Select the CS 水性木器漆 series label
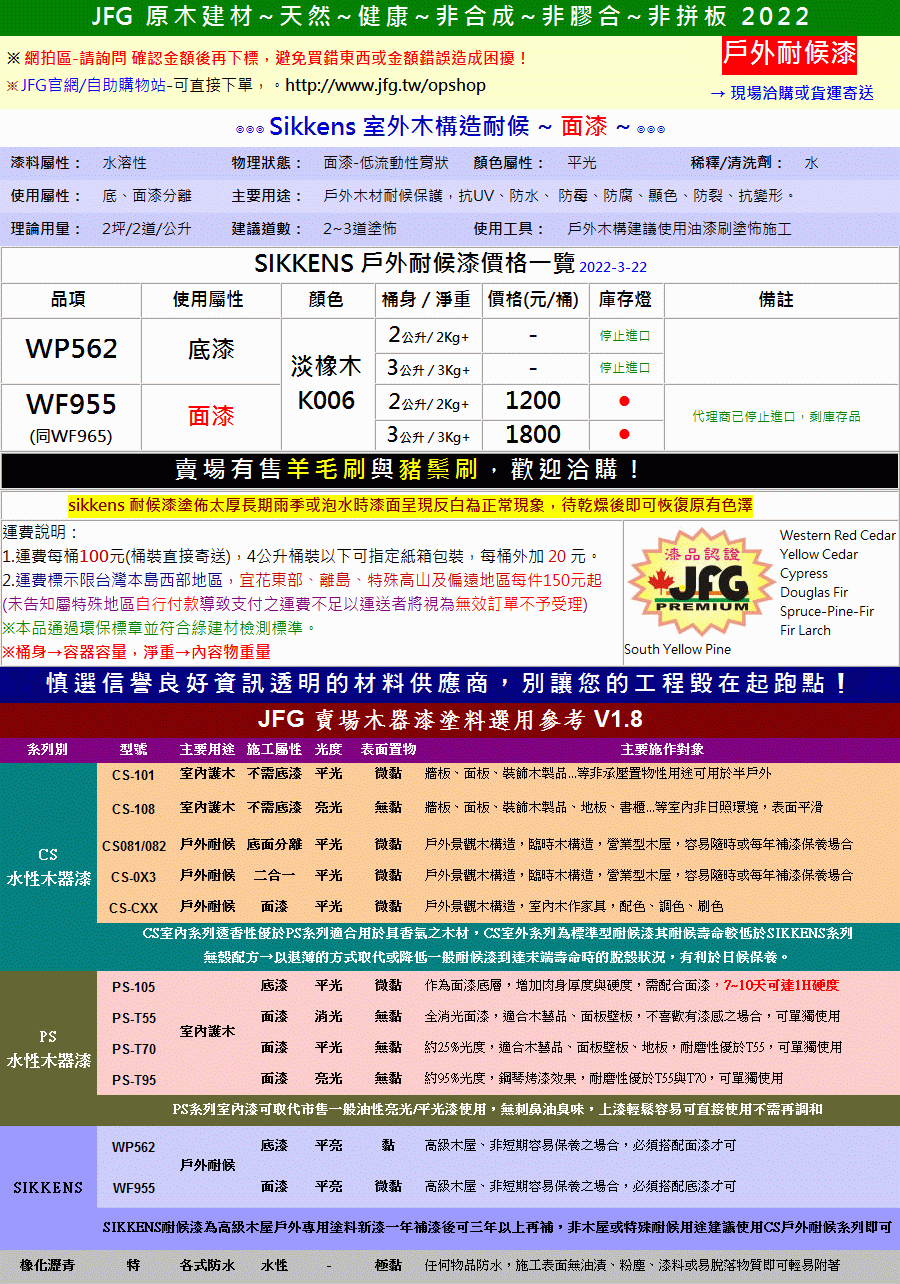This screenshot has height=1284, width=900. pyautogui.click(x=48, y=867)
